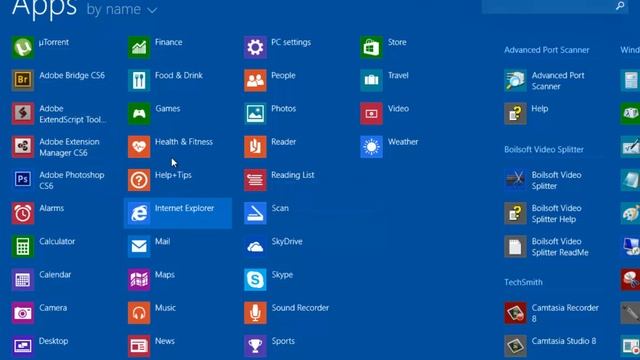Viewport: 640px width, 360px height.
Task: Open Adobe ExtendScript Toolkit icon
Action: tap(22, 113)
